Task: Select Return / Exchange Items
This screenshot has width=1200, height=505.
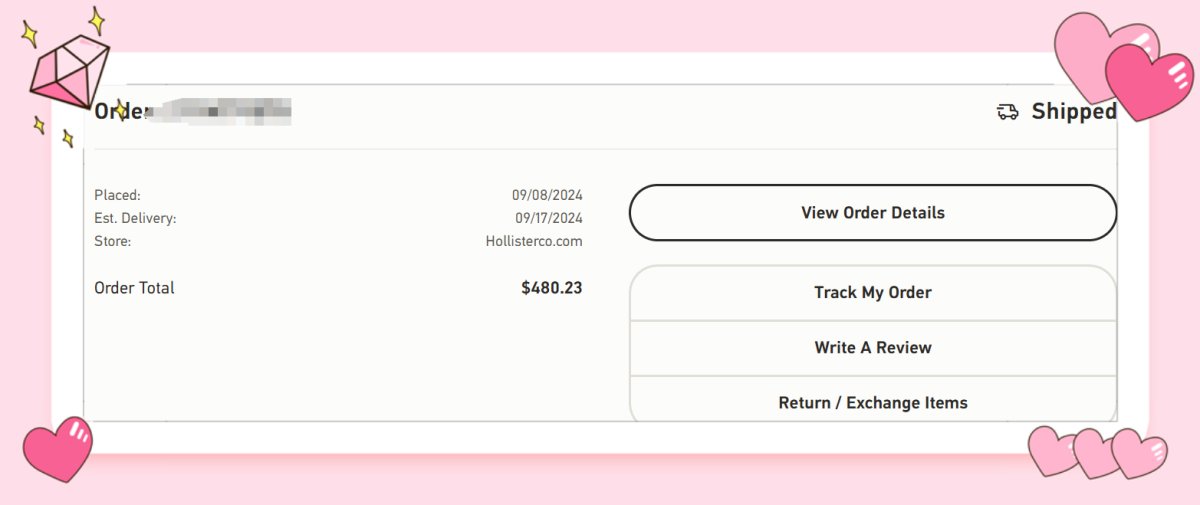Action: (x=872, y=403)
